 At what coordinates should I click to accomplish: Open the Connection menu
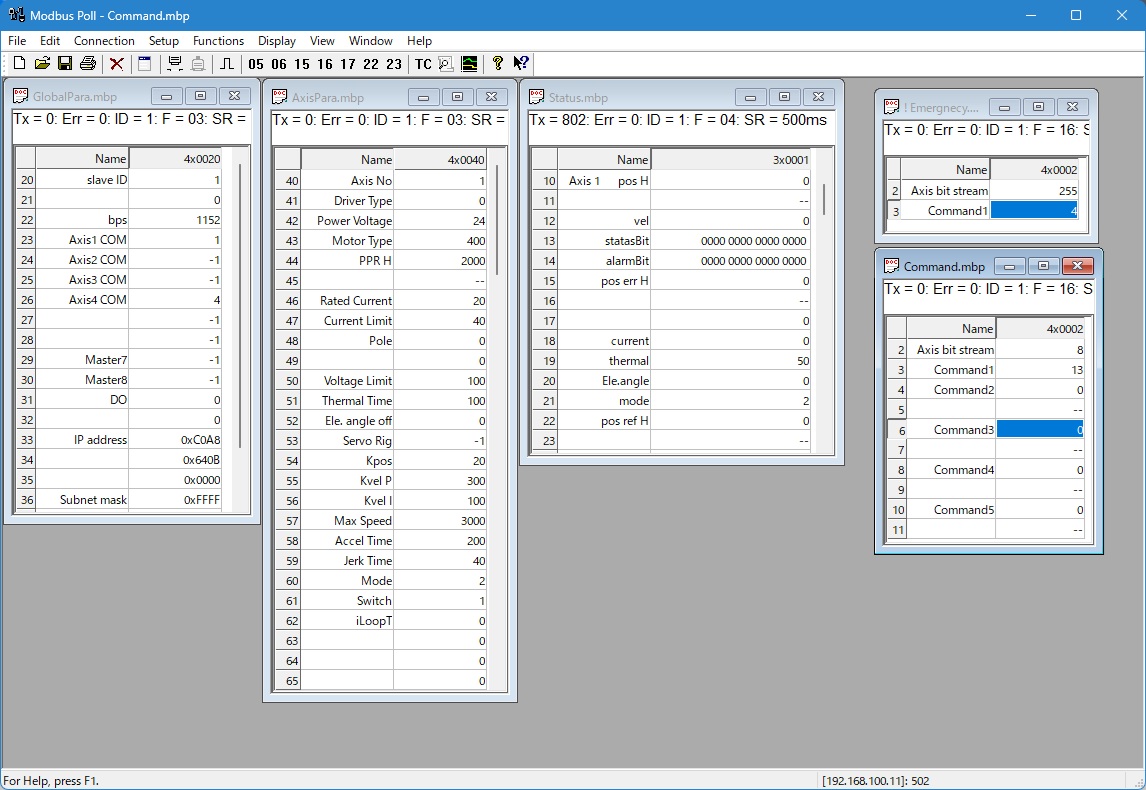point(104,41)
